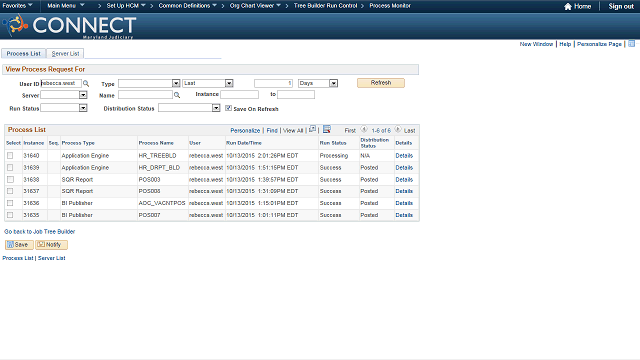The height and width of the screenshot is (360, 640).
Task: Click Go back to Job Tree Builder
Action: tap(40, 231)
